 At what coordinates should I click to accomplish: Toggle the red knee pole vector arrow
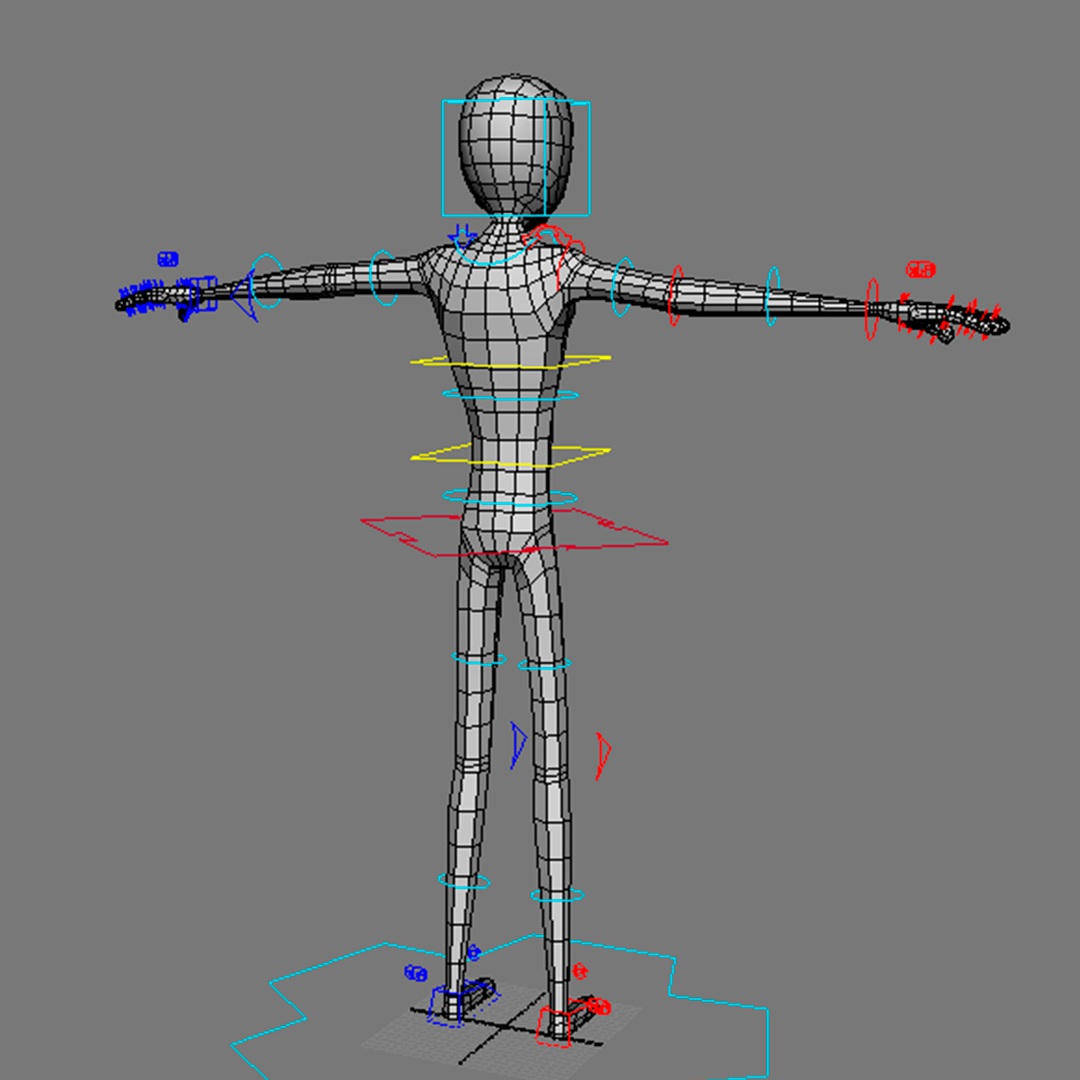(602, 753)
